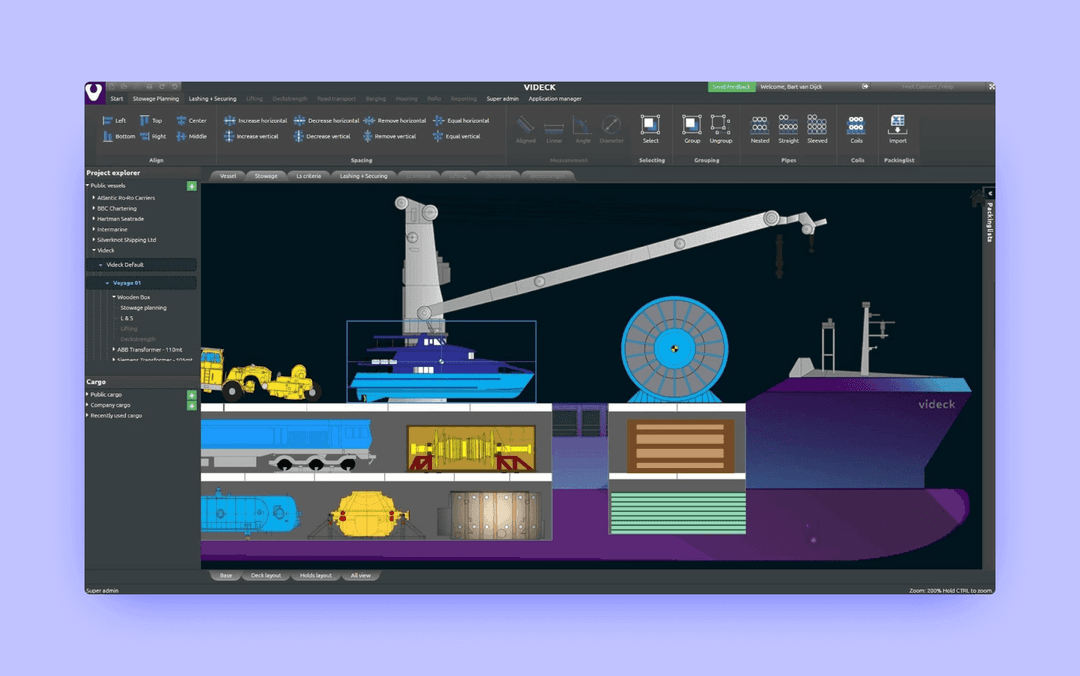Click the Import packinglist icon
The height and width of the screenshot is (676, 1080).
tap(897, 124)
